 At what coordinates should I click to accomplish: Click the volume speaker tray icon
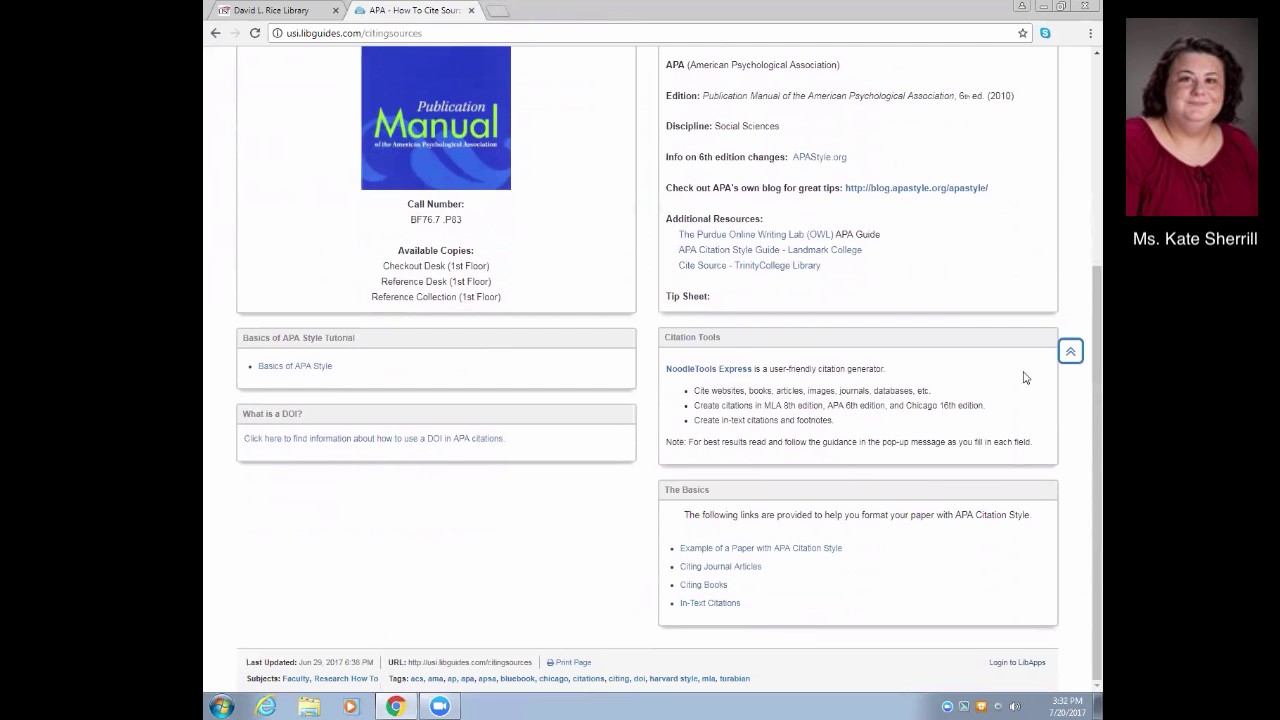pos(1015,706)
